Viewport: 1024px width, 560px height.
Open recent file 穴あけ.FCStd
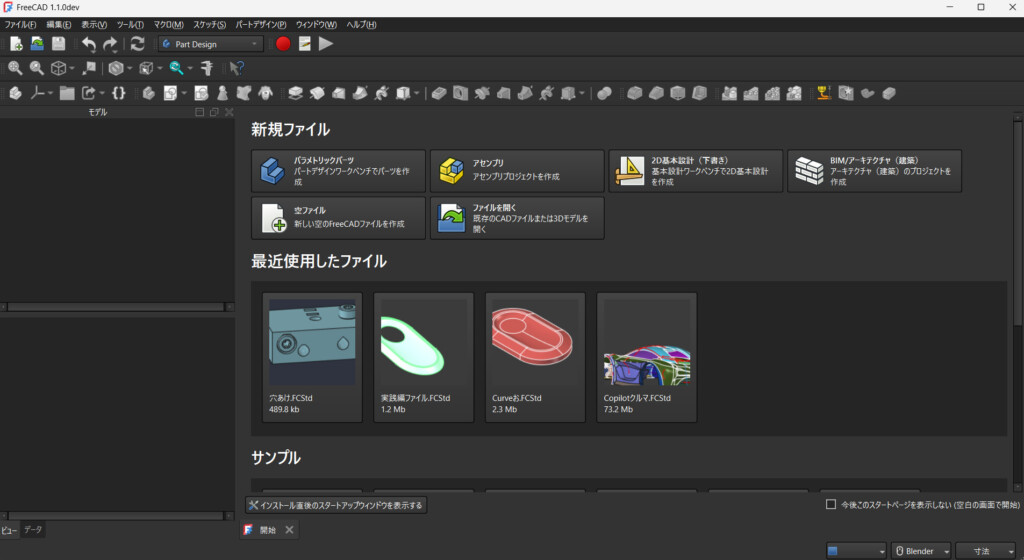(312, 357)
